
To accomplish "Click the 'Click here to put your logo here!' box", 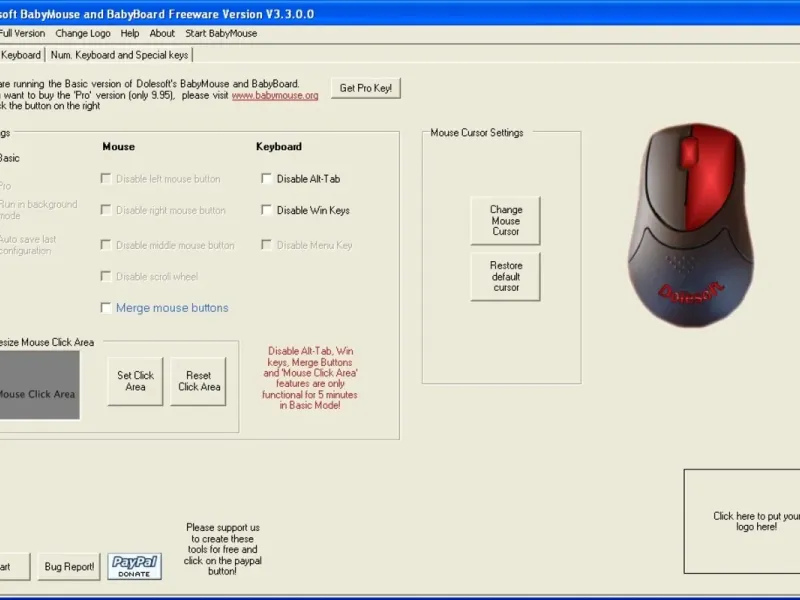I will (742, 521).
